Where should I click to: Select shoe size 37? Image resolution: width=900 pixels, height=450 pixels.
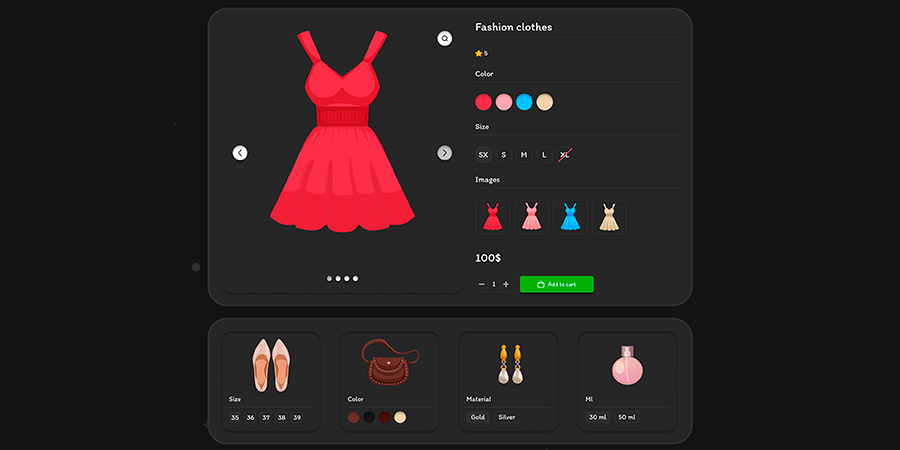(x=266, y=417)
